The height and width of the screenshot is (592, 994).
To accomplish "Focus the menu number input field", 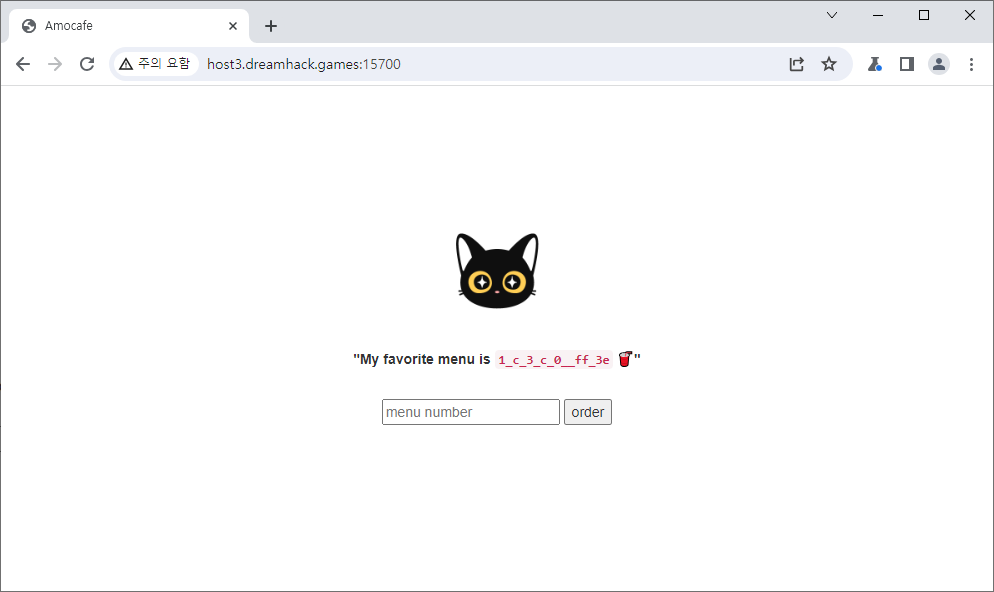I will [470, 412].
